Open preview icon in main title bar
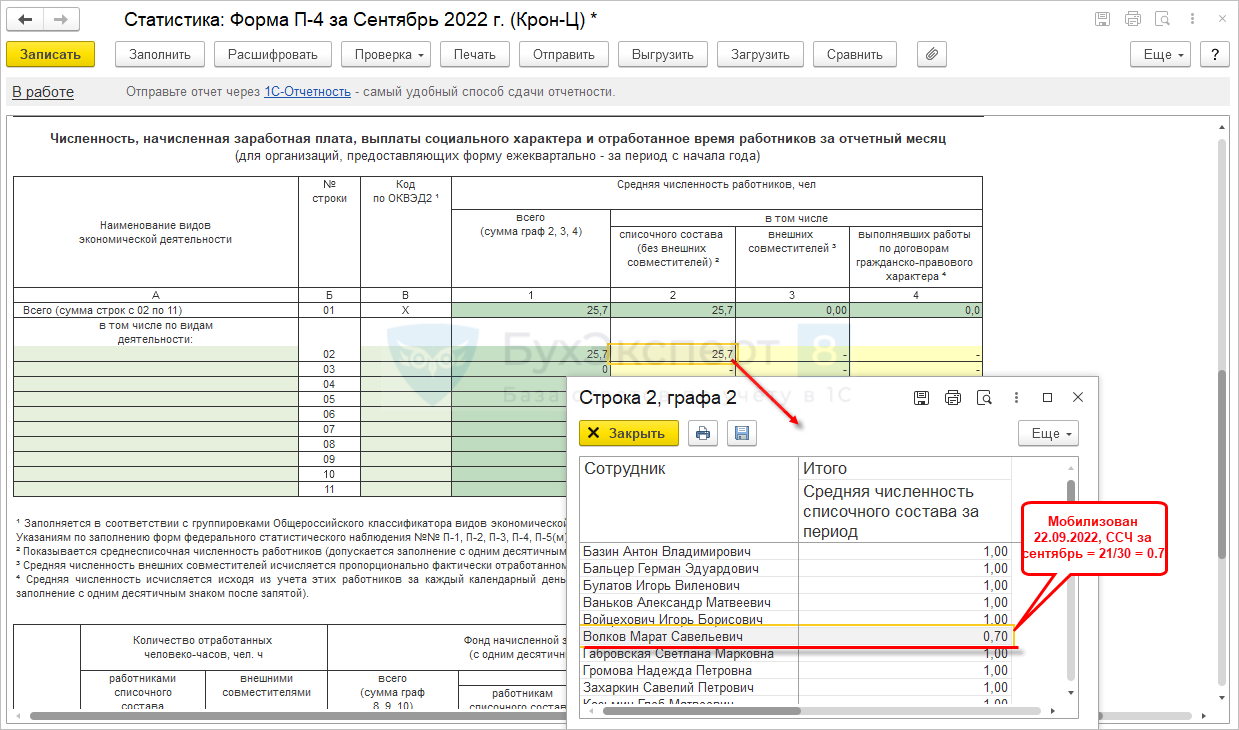Viewport: 1239px width, 730px height. click(x=1162, y=19)
